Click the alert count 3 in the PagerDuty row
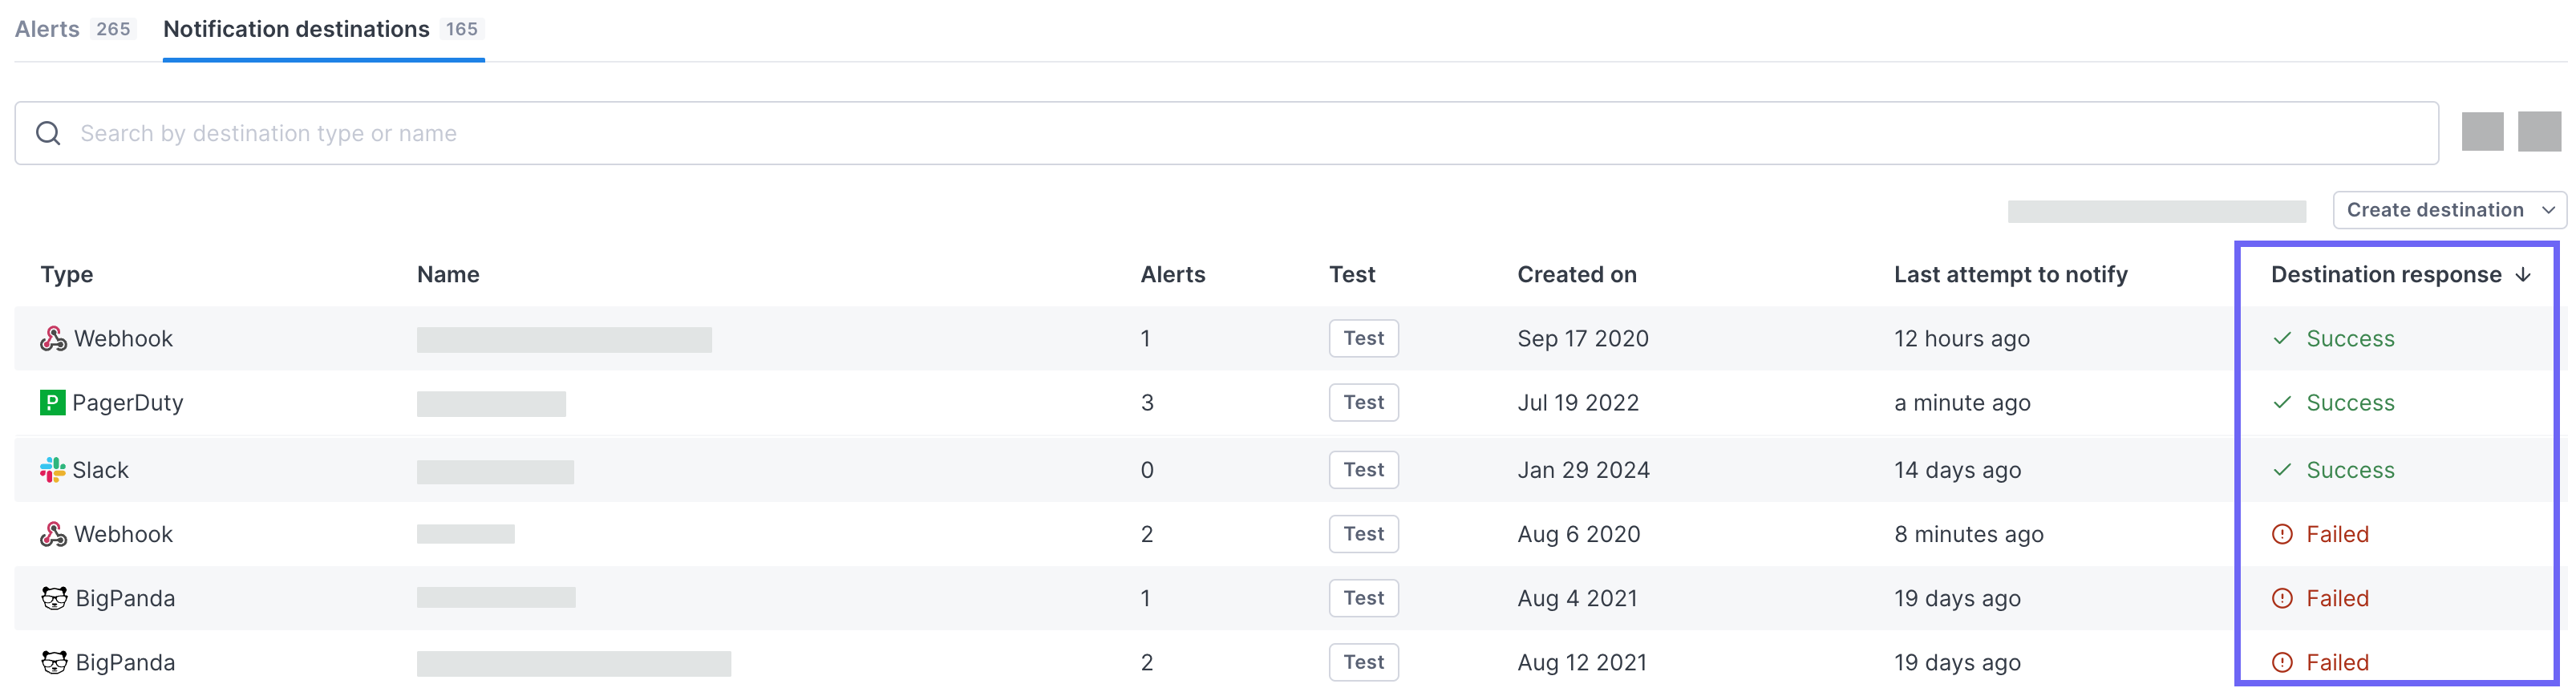This screenshot has height=688, width=2576. 1147,402
